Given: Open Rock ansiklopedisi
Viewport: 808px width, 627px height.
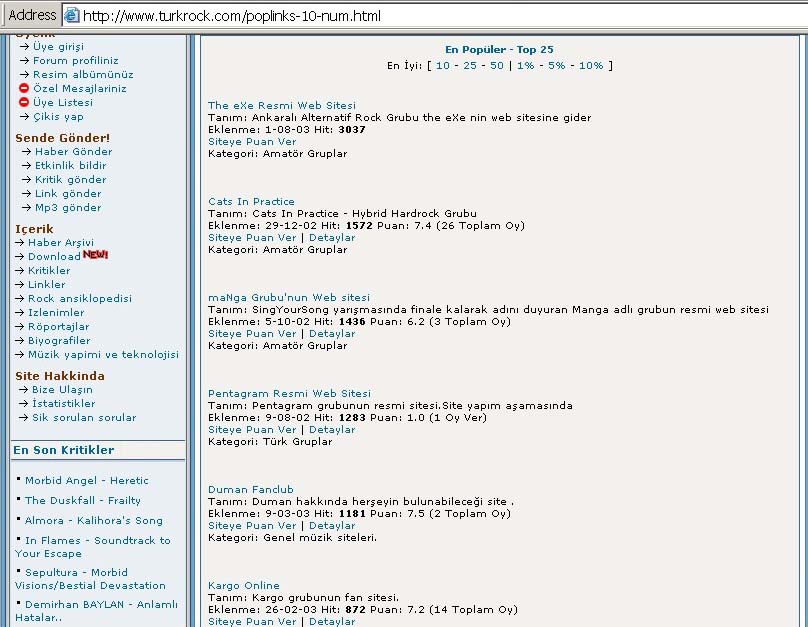Looking at the screenshot, I should pos(80,298).
